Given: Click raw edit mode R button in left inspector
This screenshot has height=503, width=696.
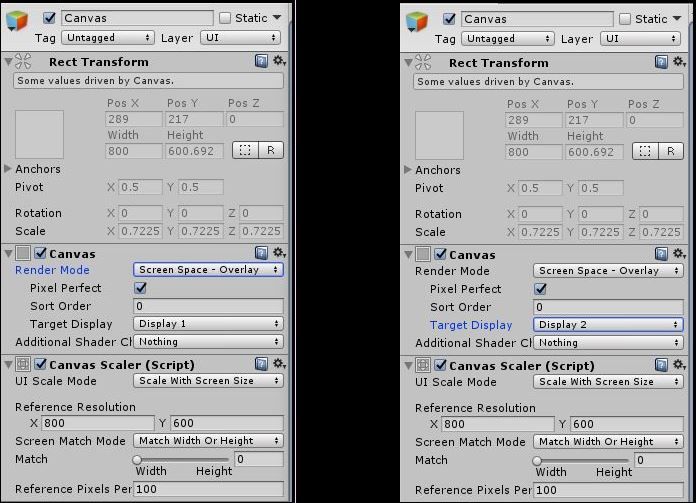Looking at the screenshot, I should (x=270, y=151).
